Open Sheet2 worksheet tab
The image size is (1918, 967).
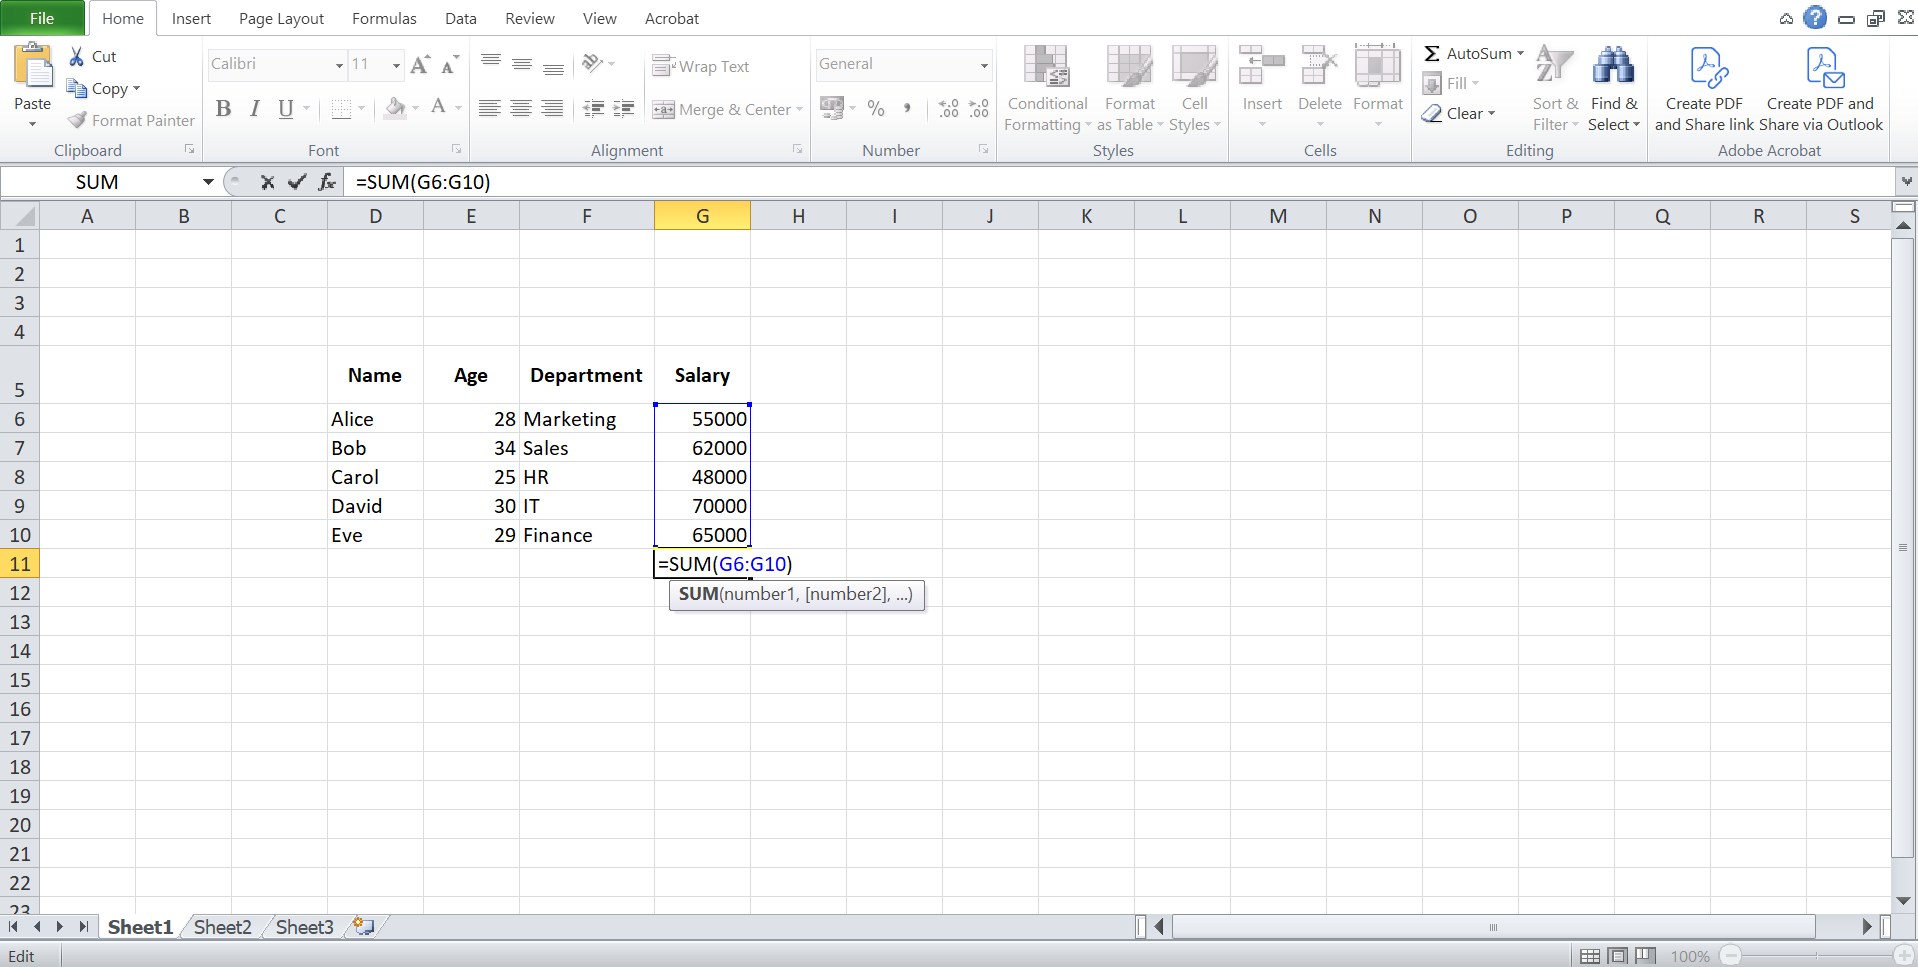tap(223, 927)
